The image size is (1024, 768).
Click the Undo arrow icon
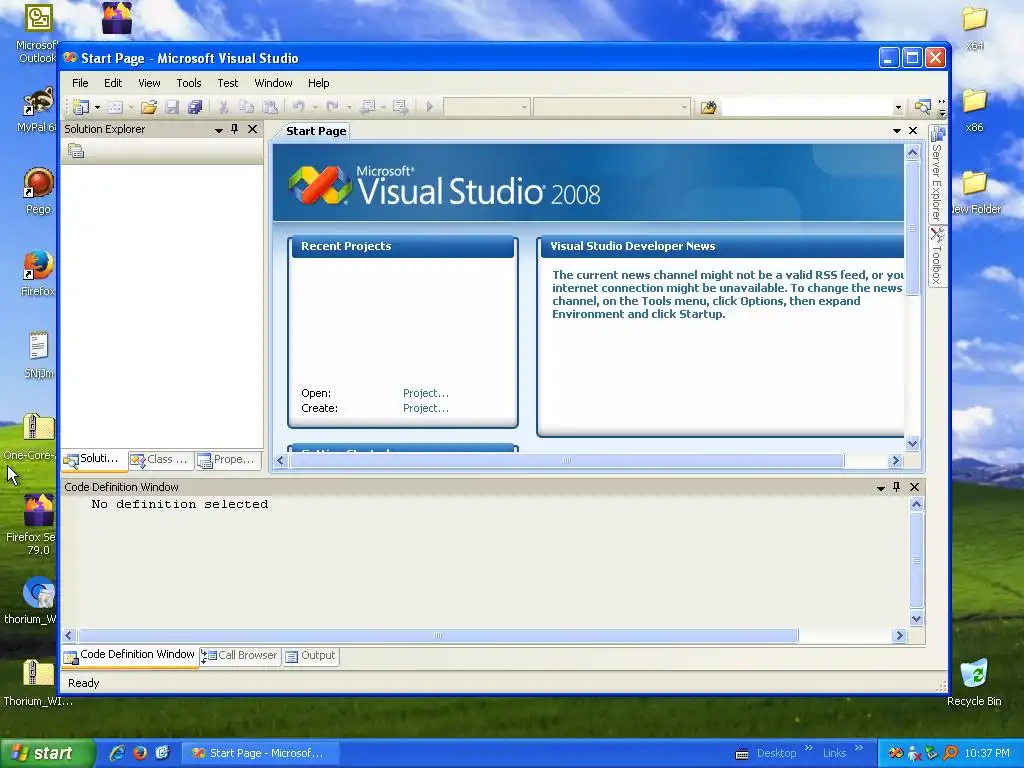click(298, 107)
